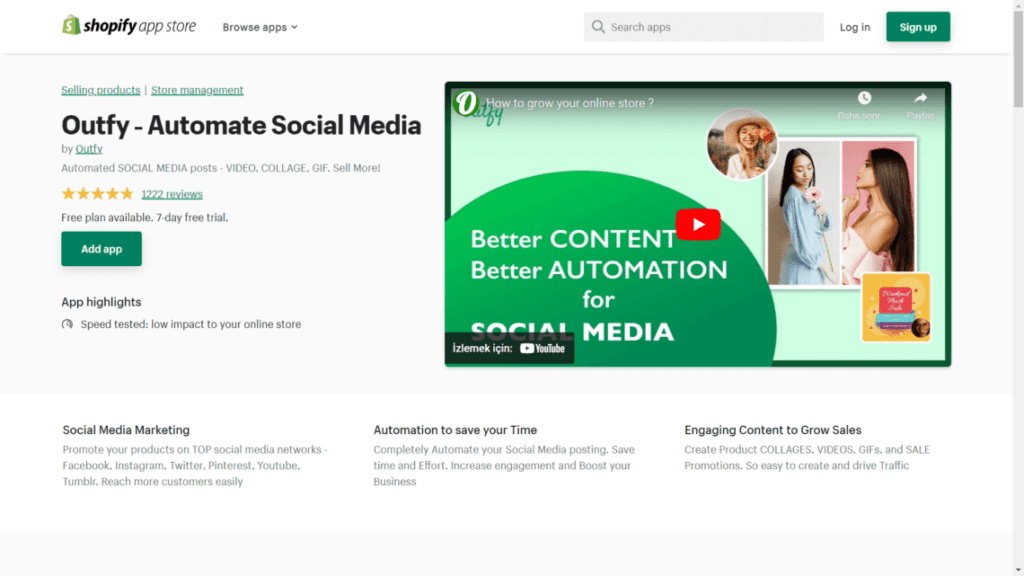Click the Outfy channel logo in video
This screenshot has height=576, width=1024.
click(x=467, y=103)
